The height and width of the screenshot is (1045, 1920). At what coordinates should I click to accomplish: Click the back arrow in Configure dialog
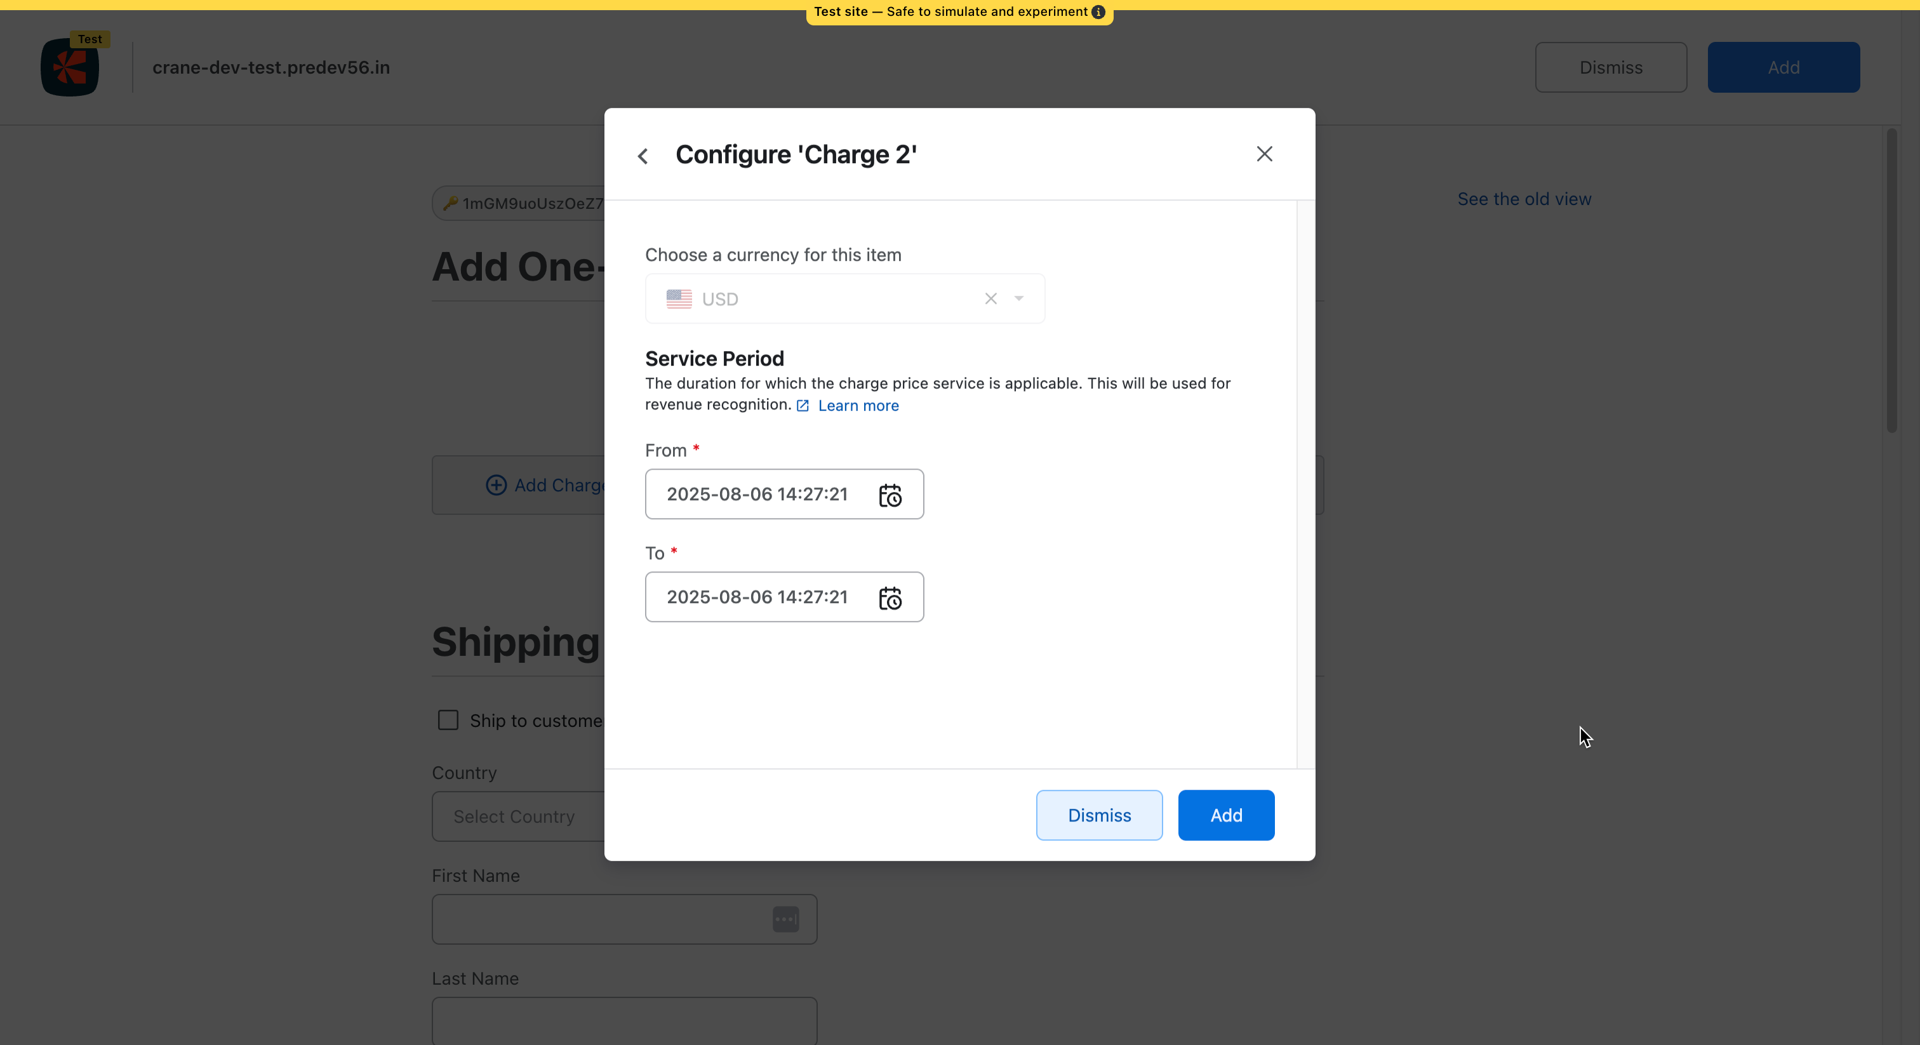coord(643,156)
